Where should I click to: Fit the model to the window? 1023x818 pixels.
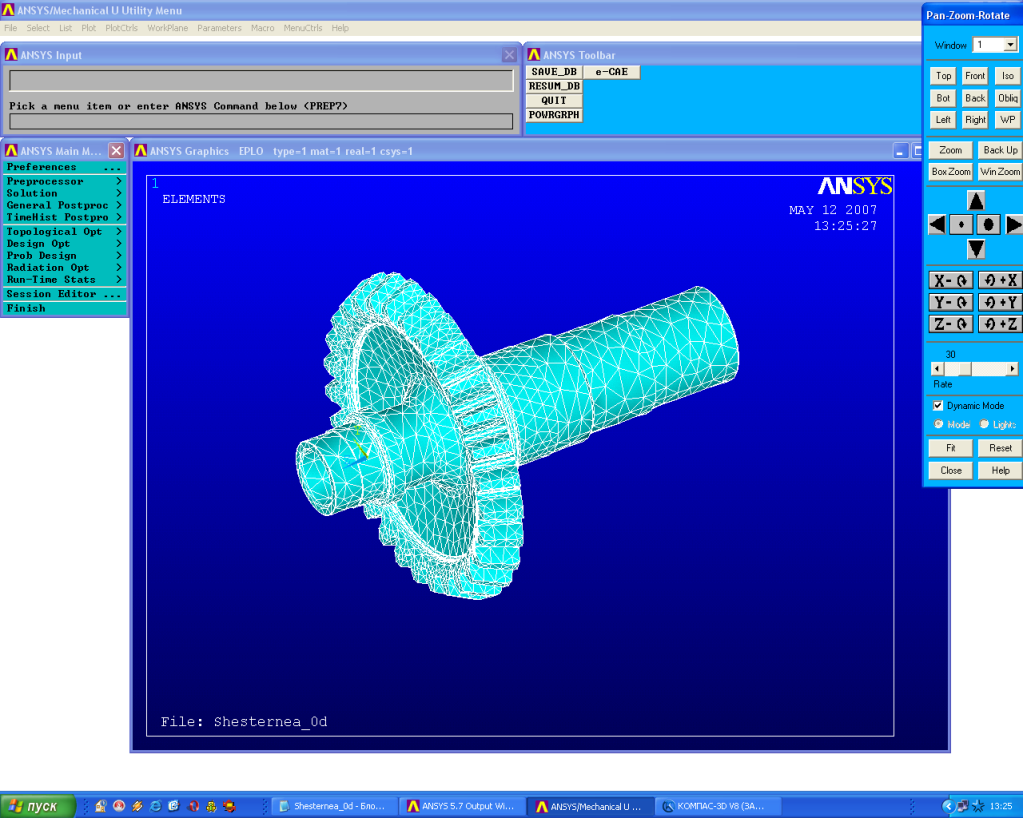tap(951, 448)
